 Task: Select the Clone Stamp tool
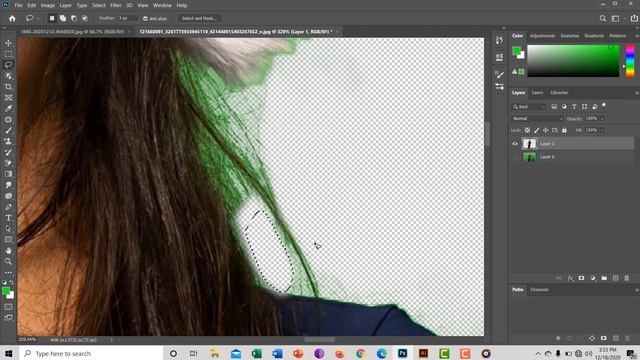pos(8,141)
